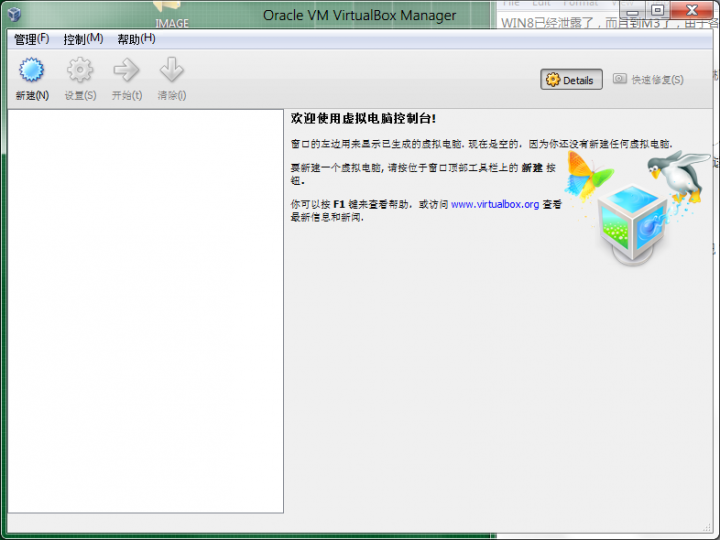The width and height of the screenshot is (720, 540).
Task: Click the window resize grip in status bar corner
Action: click(x=707, y=527)
